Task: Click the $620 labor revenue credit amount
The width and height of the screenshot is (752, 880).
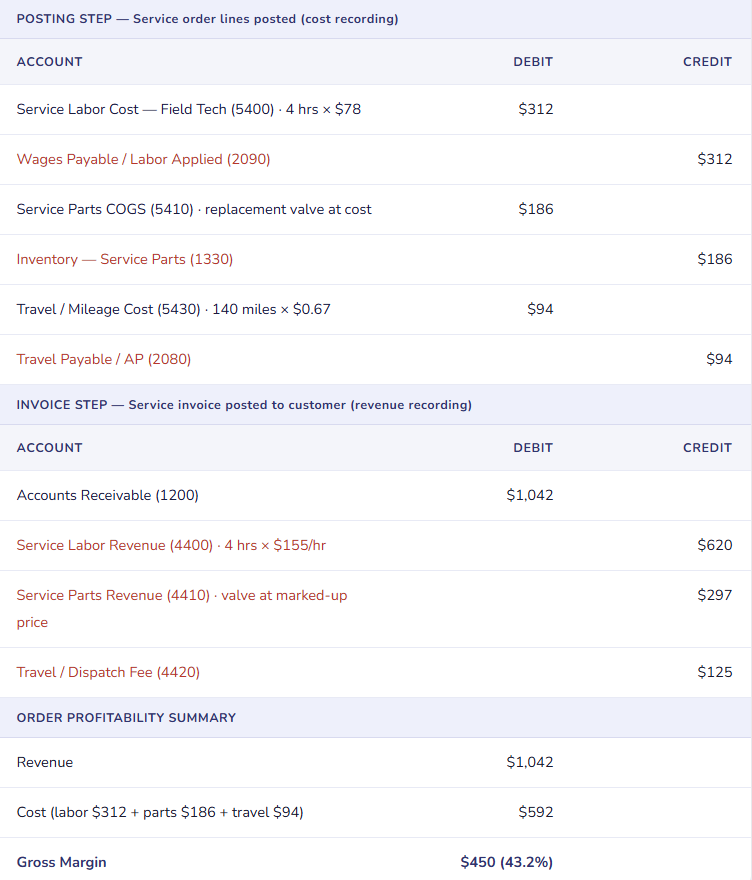Action: (714, 545)
